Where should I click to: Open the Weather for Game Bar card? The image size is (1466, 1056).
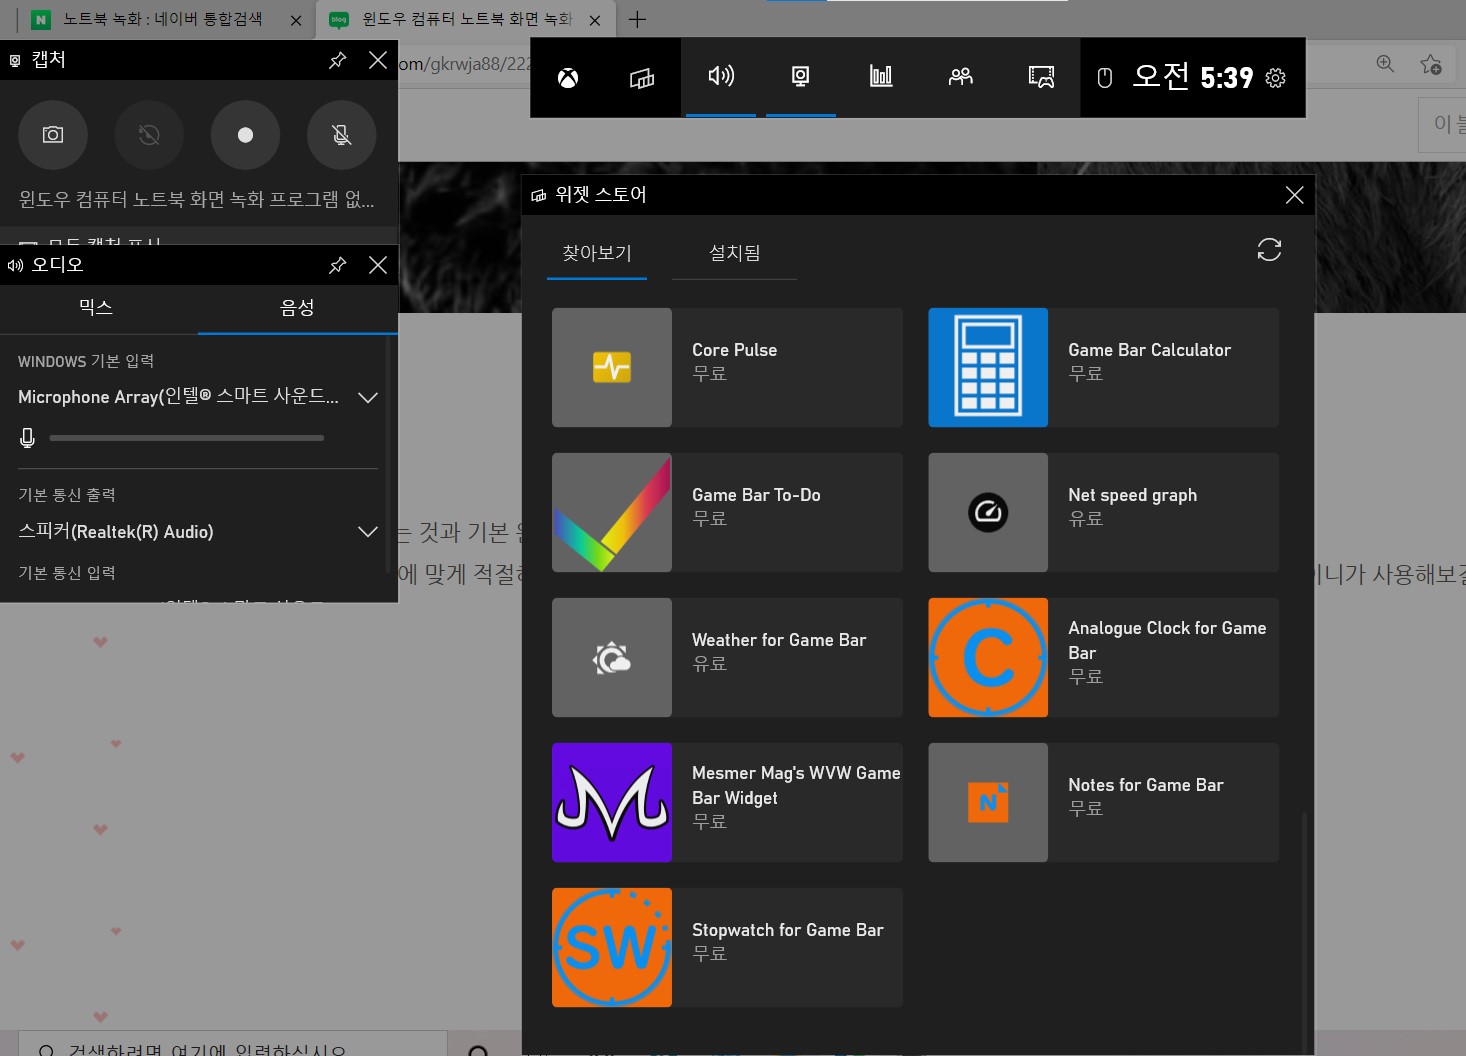727,657
